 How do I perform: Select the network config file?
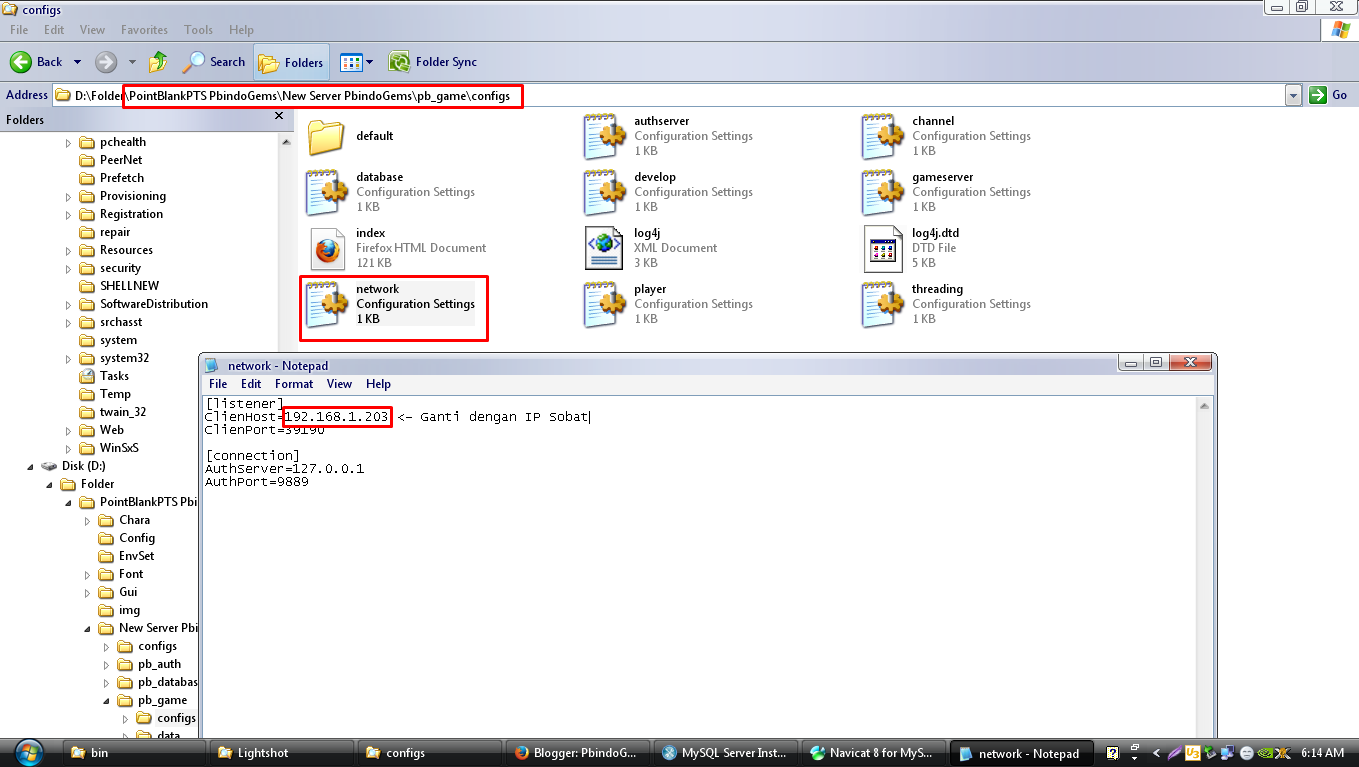coord(326,305)
